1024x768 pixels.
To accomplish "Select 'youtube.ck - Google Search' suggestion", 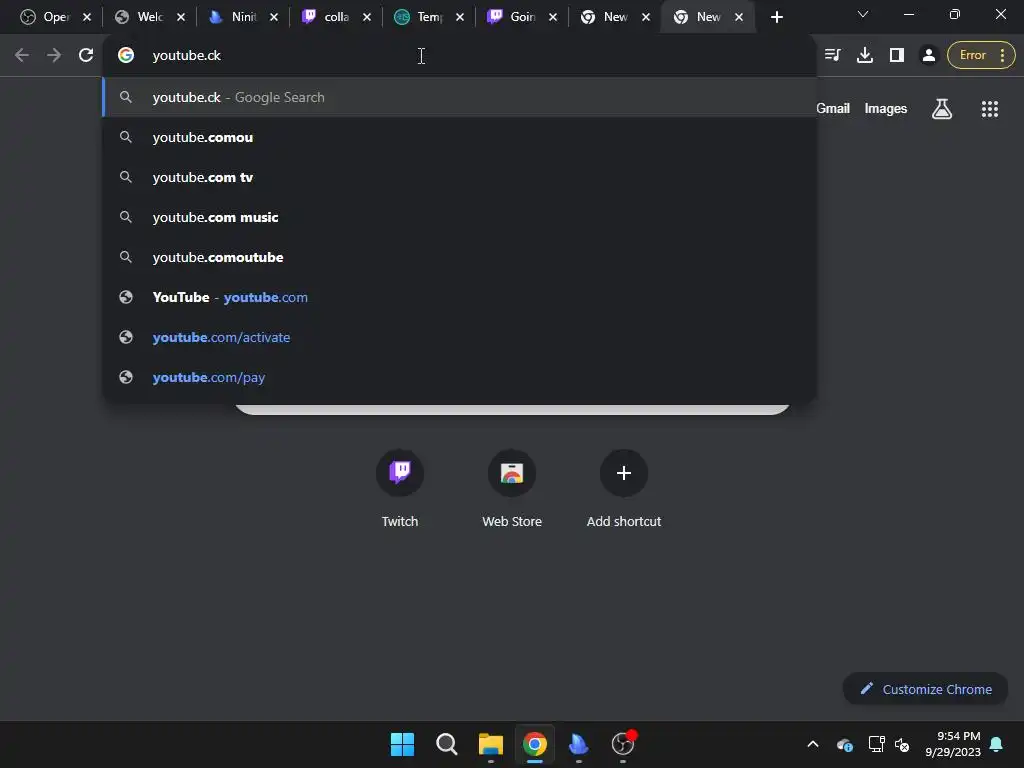I will tap(460, 97).
